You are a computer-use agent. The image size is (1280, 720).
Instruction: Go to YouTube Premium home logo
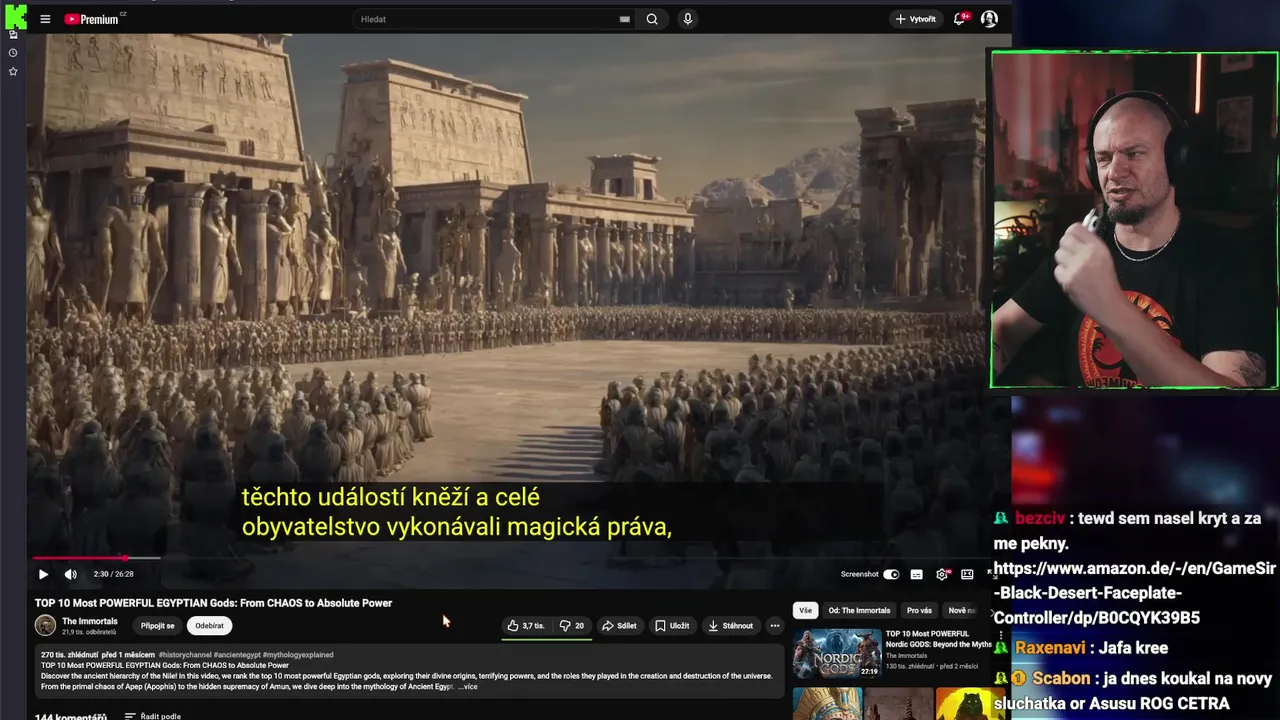[93, 19]
